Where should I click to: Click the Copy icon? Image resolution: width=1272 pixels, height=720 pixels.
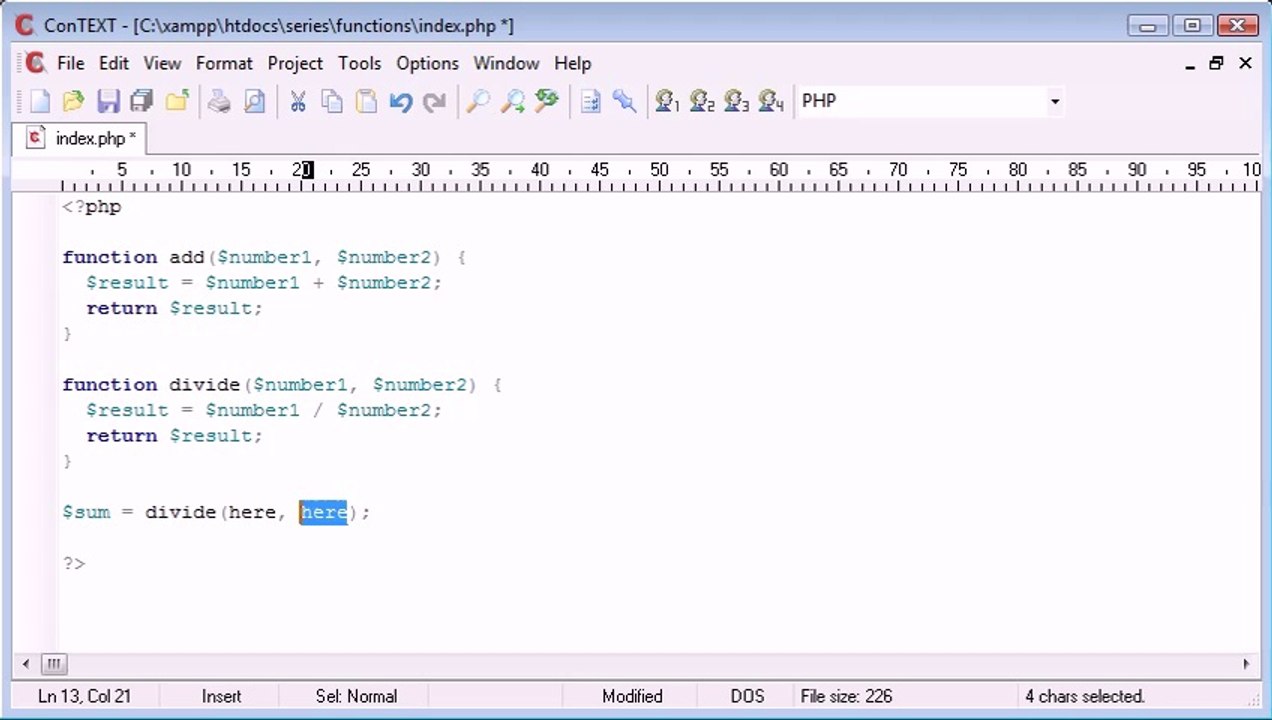click(x=332, y=101)
